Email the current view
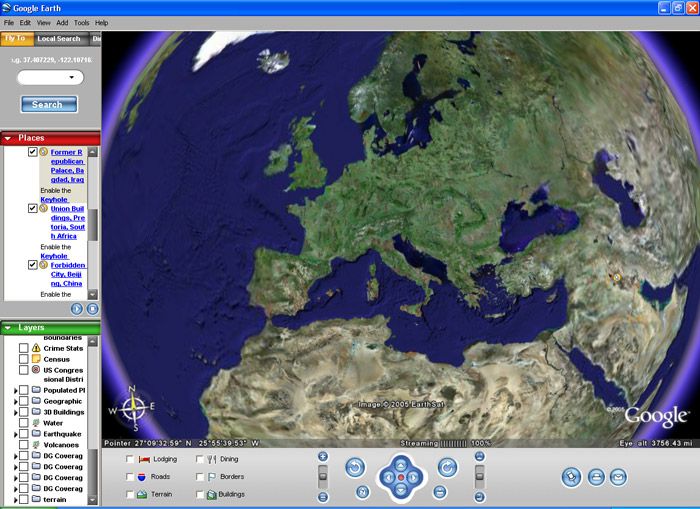Screen dimensions: 700x509 pyautogui.click(x=618, y=477)
